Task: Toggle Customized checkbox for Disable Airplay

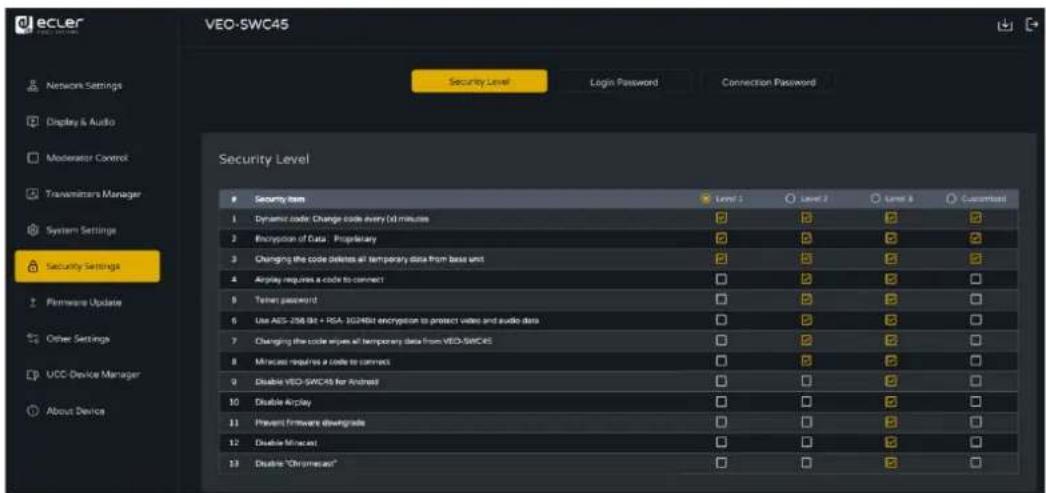Action: [x=976, y=402]
